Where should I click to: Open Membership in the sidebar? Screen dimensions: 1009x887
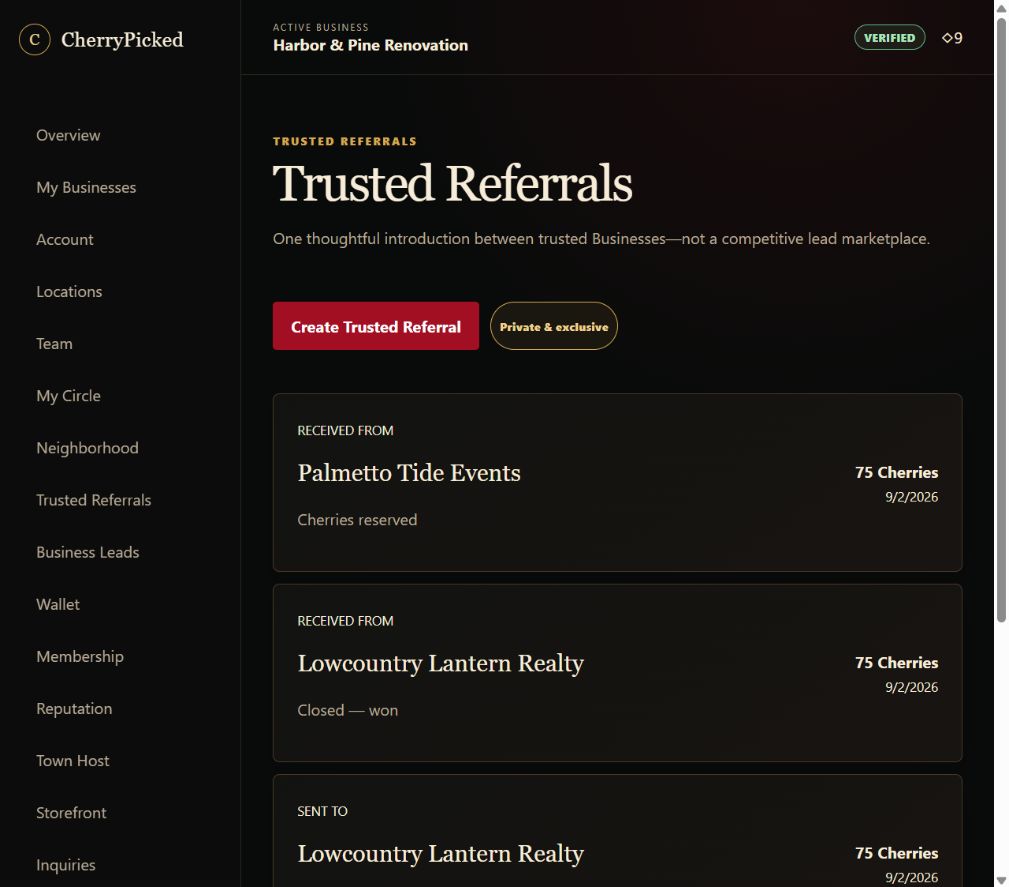coord(80,657)
